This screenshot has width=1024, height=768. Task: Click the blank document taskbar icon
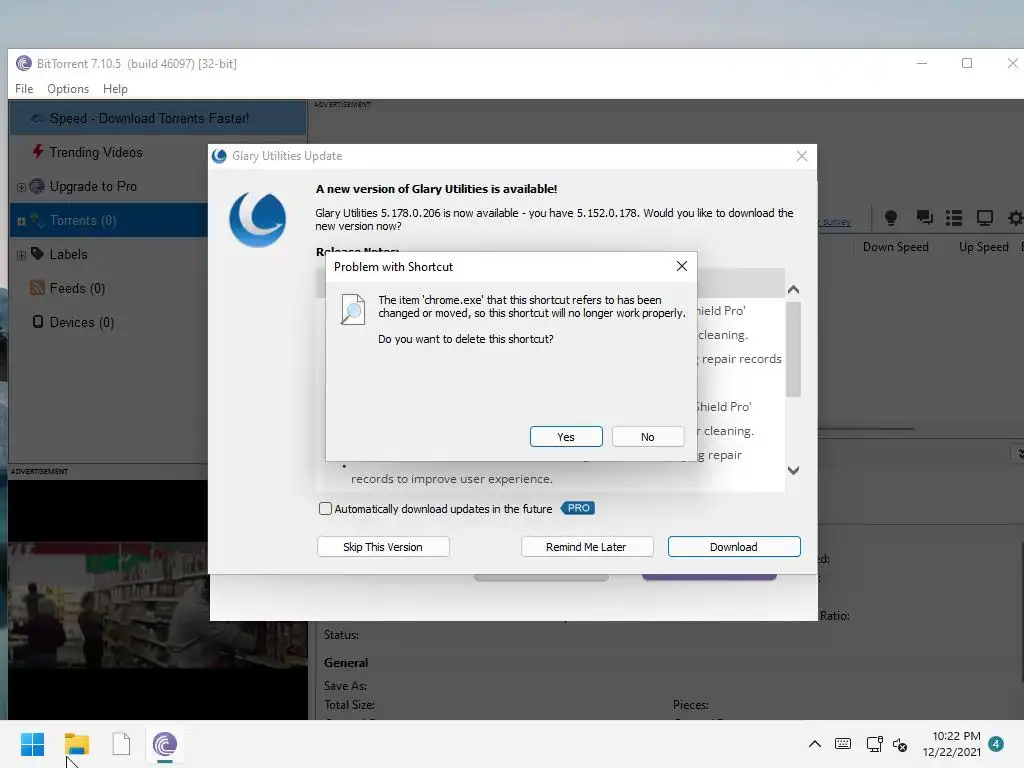coord(121,744)
